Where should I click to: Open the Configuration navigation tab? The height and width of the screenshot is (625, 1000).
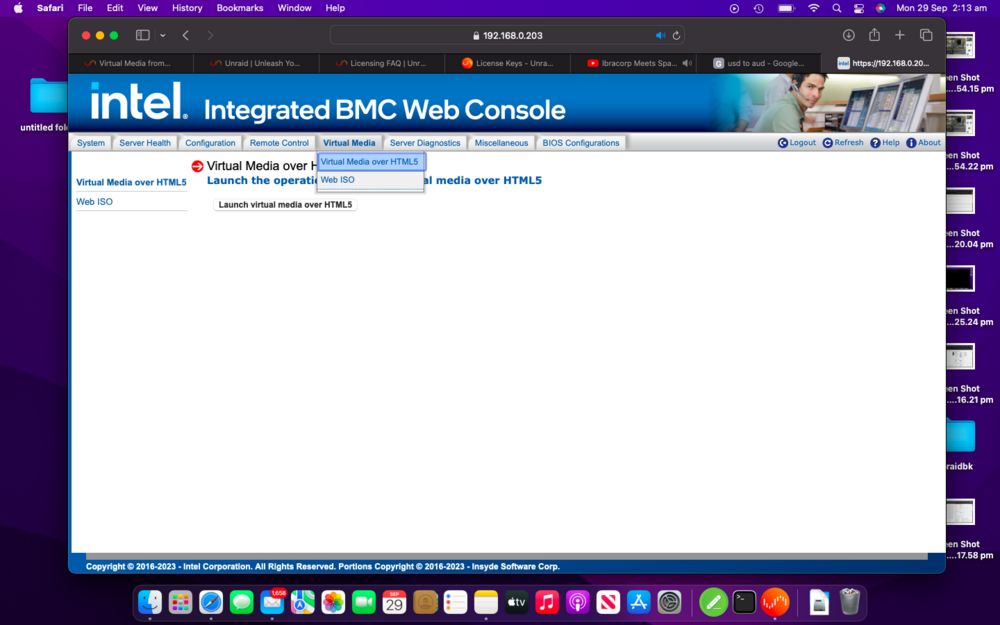(210, 143)
